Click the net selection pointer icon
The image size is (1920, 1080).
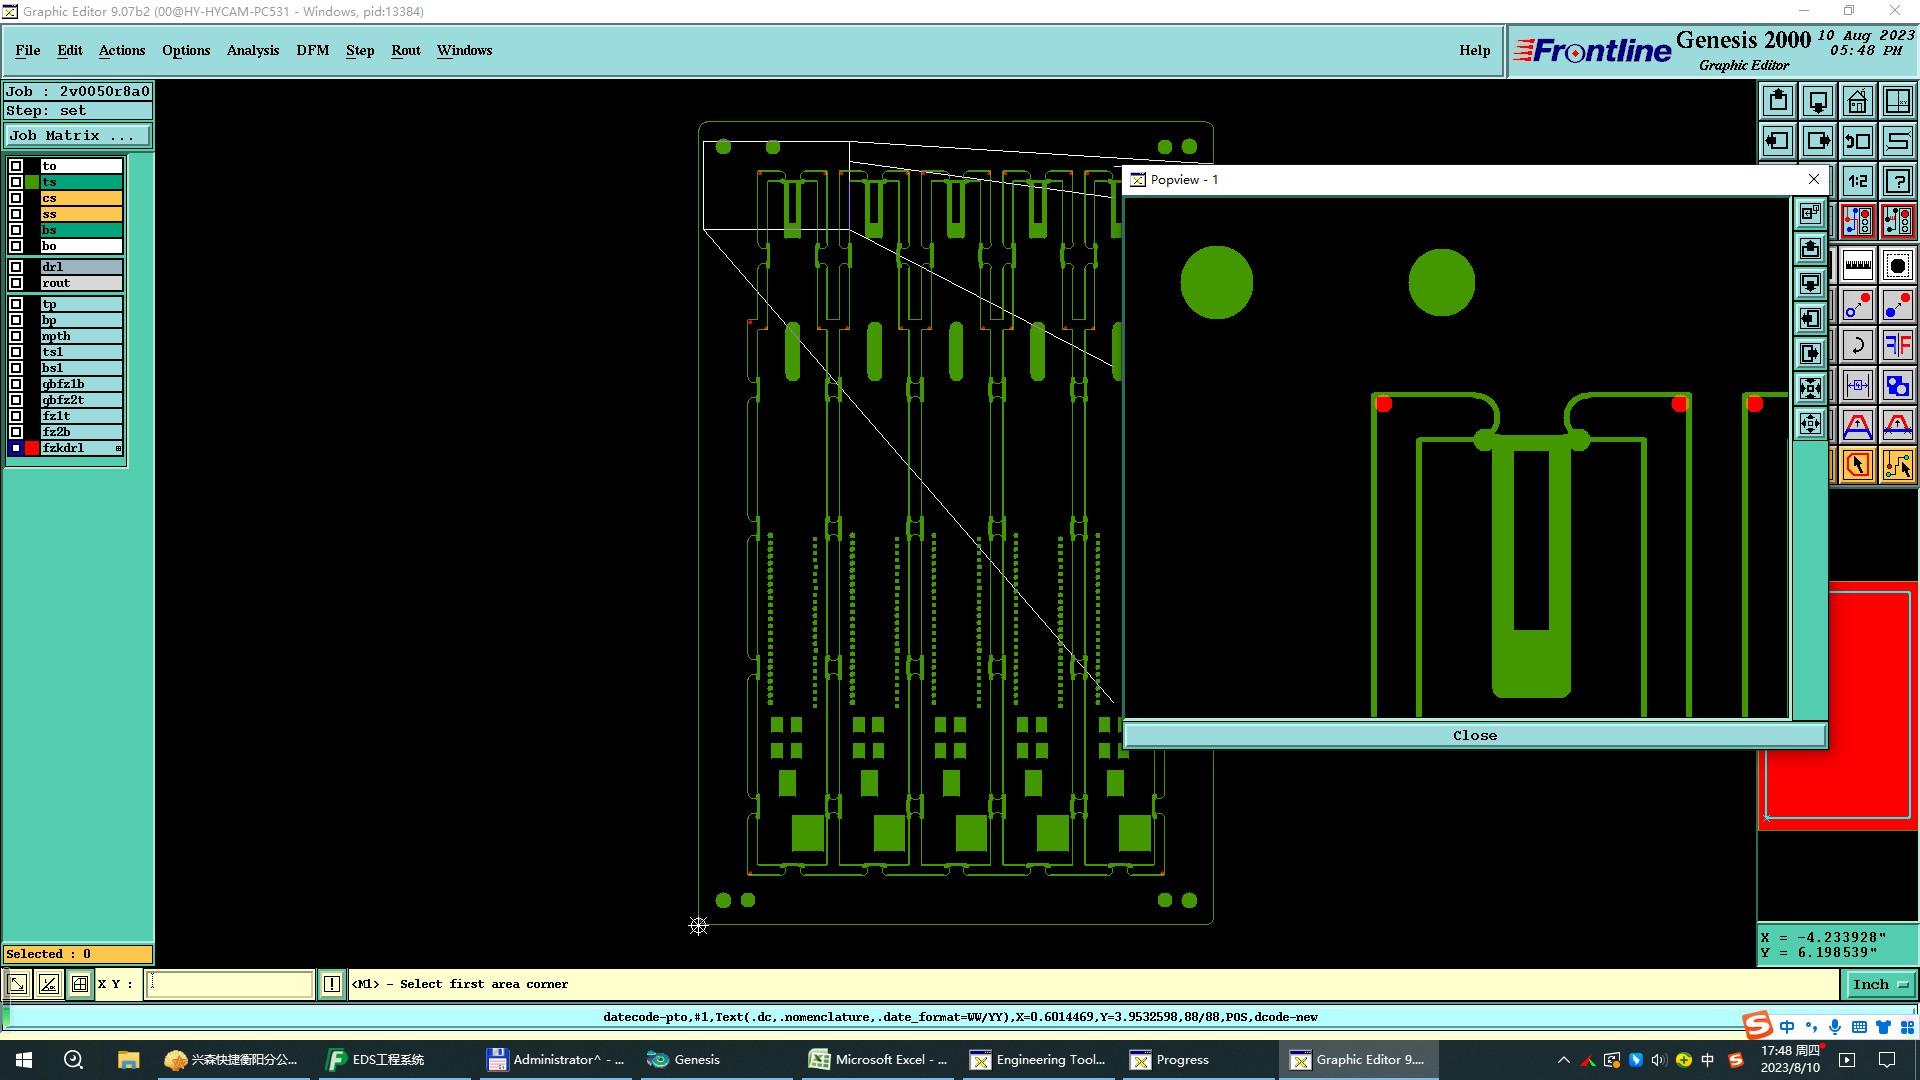tap(1897, 465)
